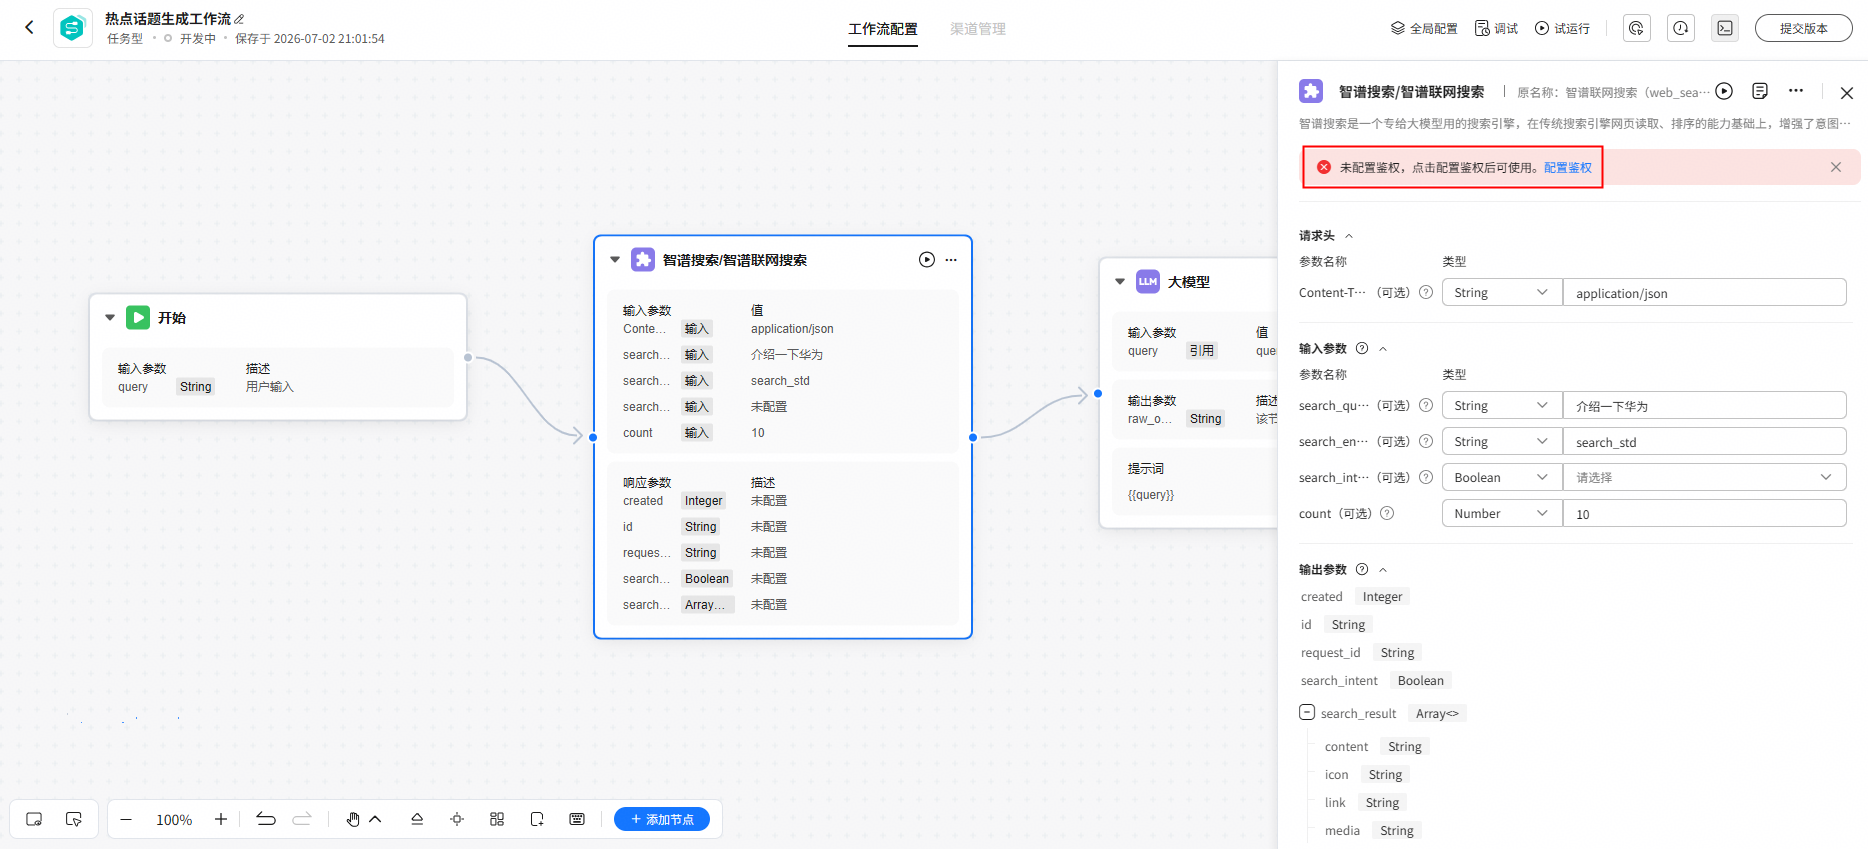Click the help icon for search_qu parameter

(1426, 405)
